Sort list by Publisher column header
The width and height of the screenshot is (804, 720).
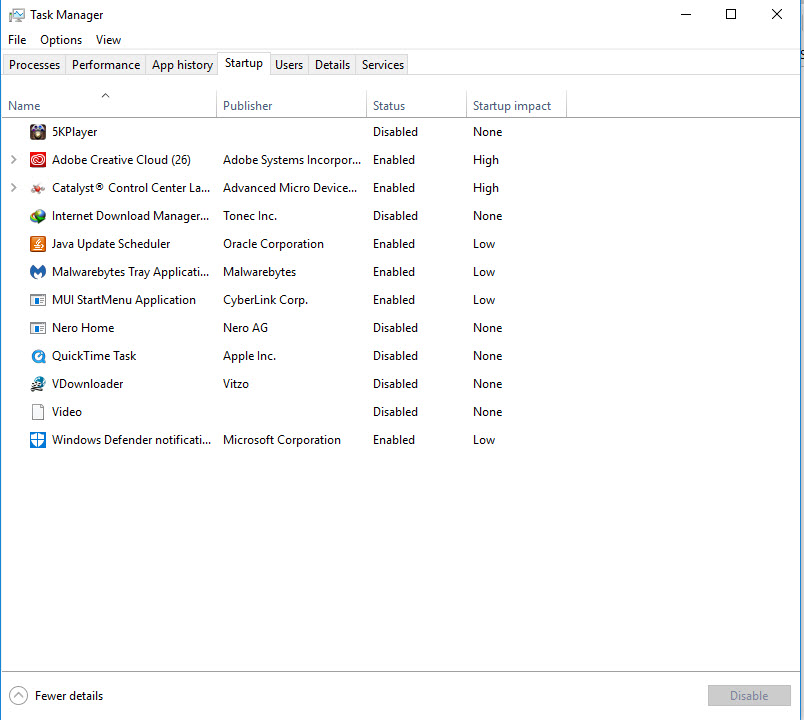tap(248, 106)
